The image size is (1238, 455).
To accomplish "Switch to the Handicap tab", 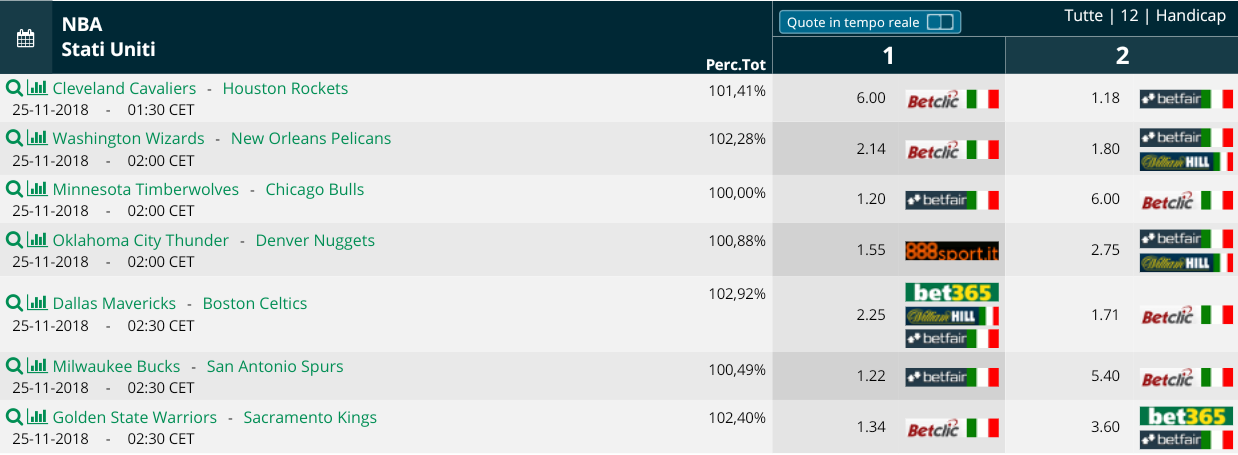I will [1191, 16].
